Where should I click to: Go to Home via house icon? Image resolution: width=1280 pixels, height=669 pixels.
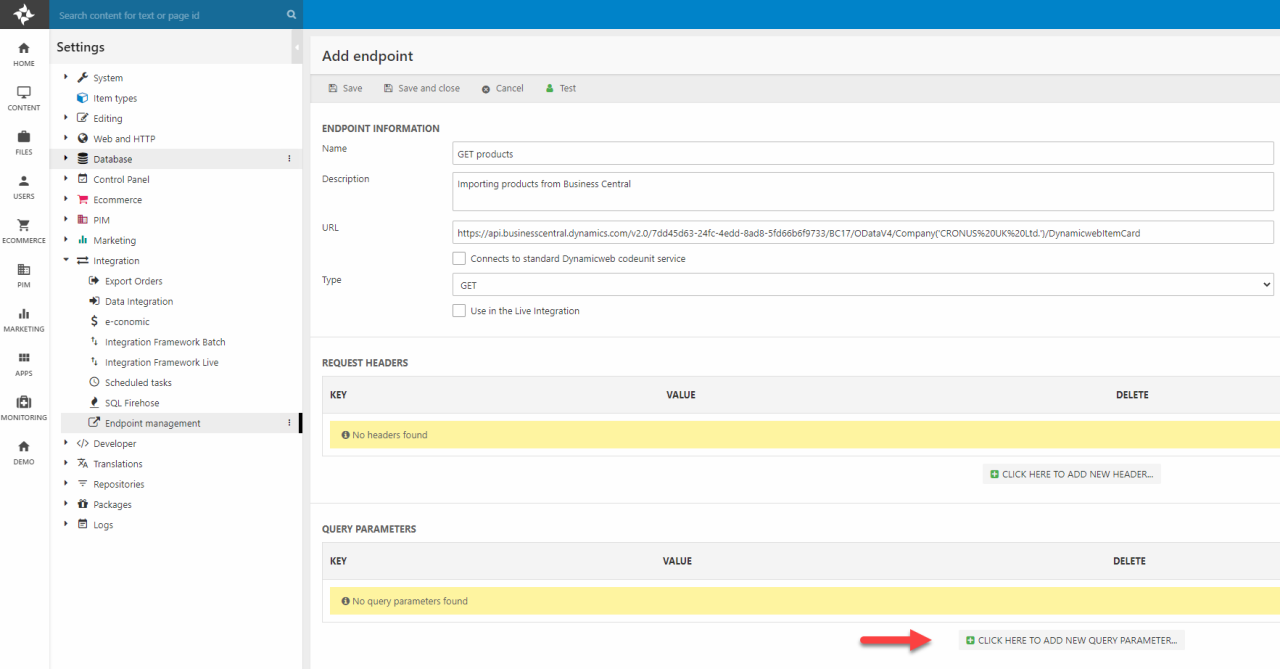(x=24, y=49)
